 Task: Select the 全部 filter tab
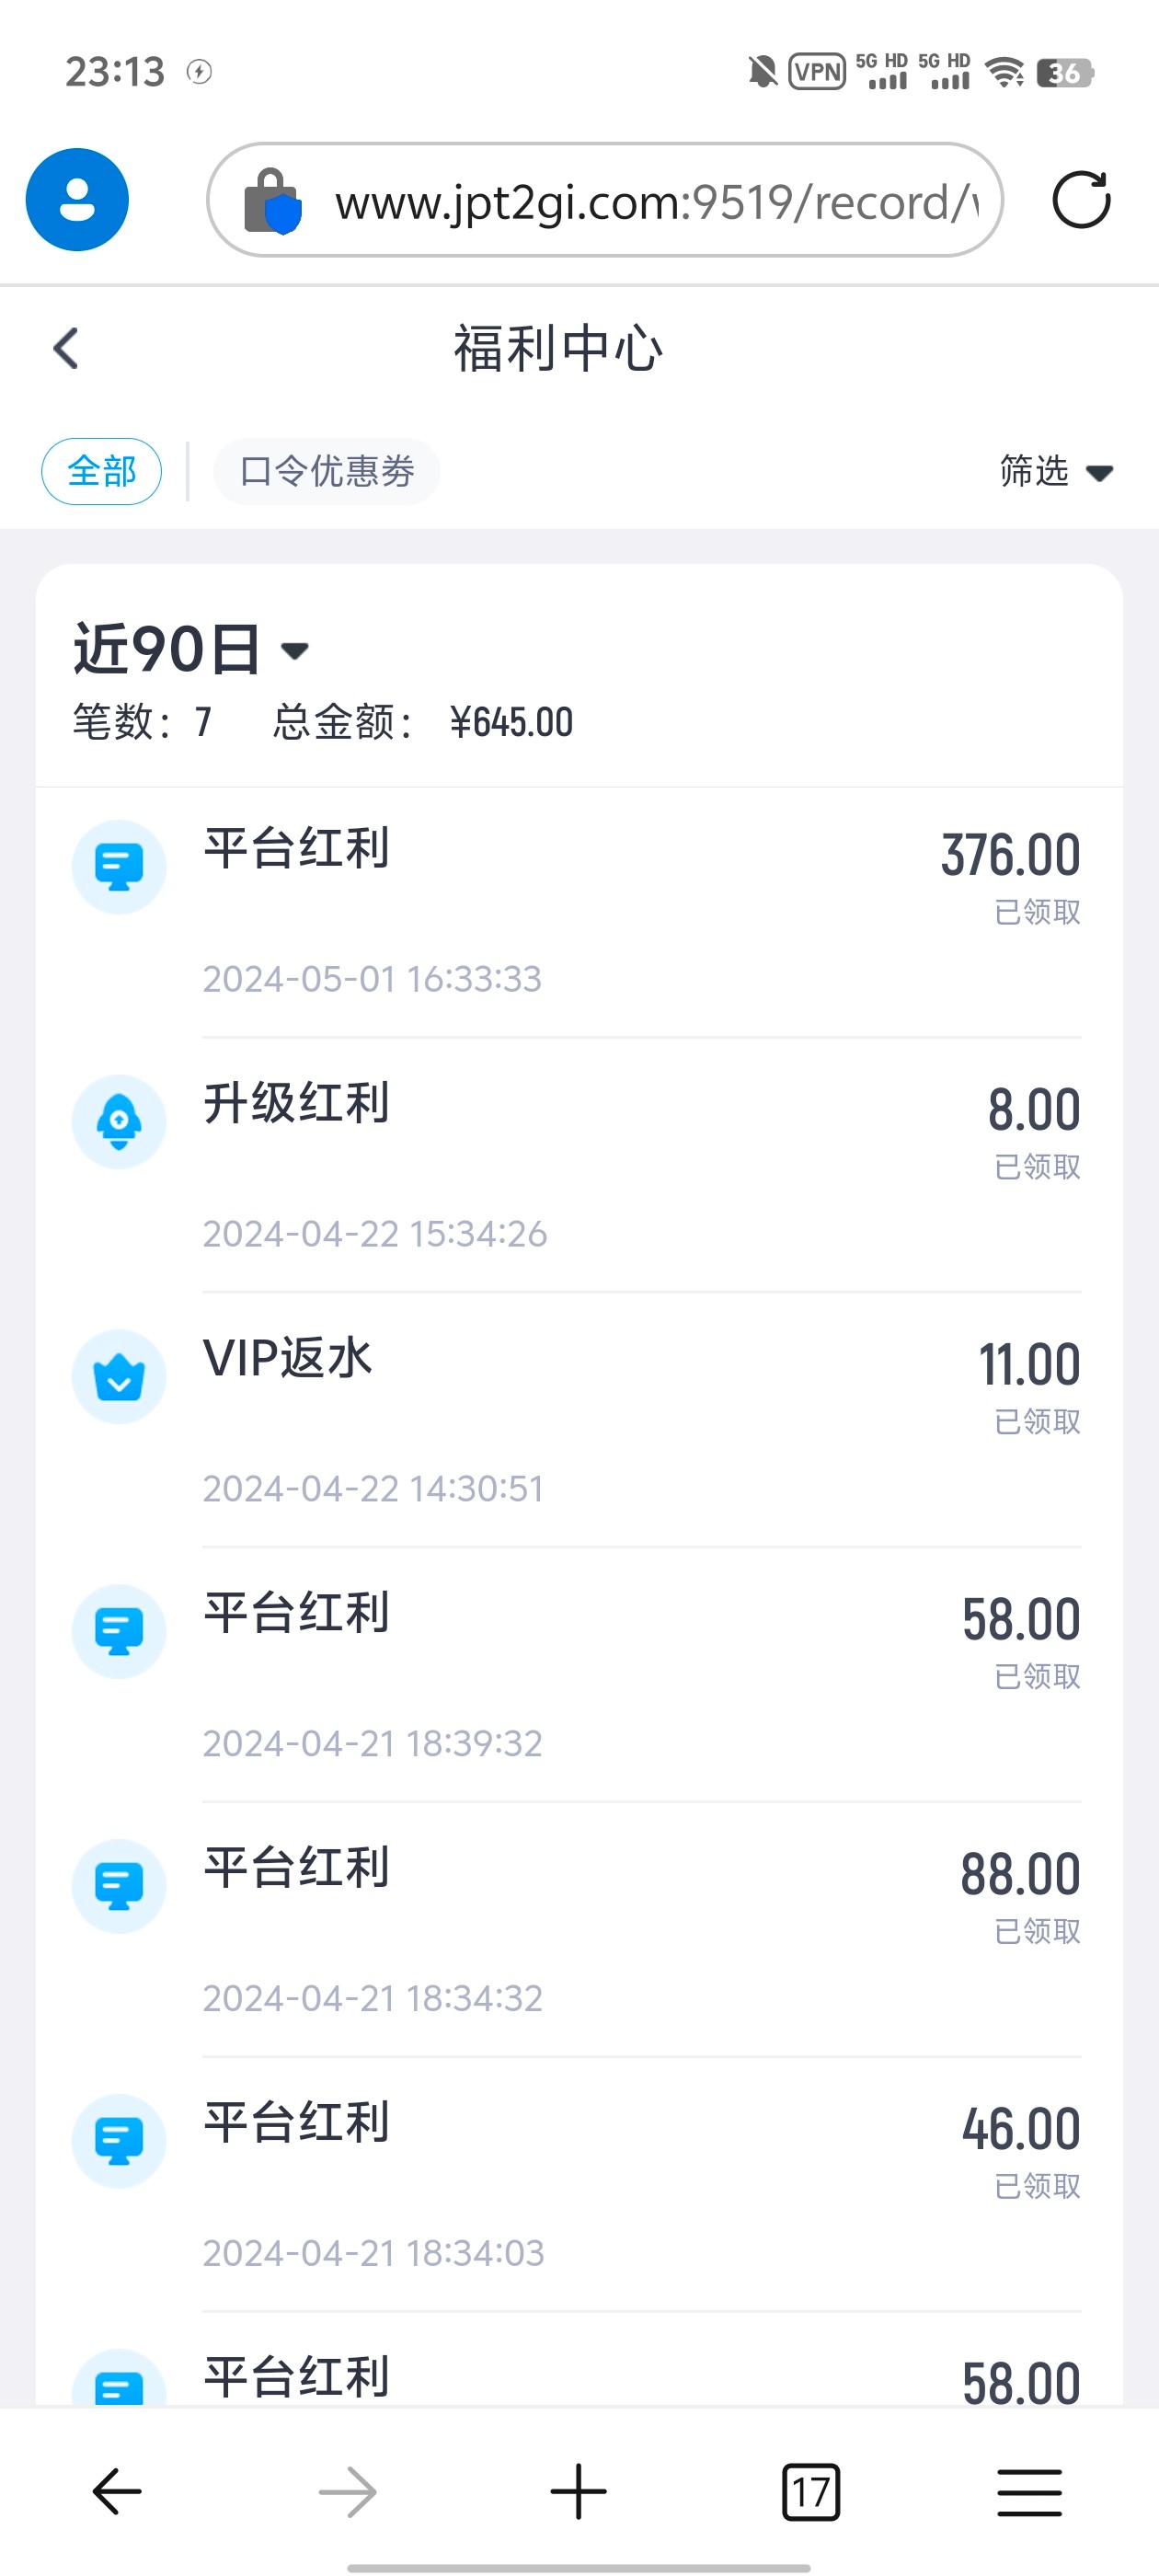click(x=101, y=471)
